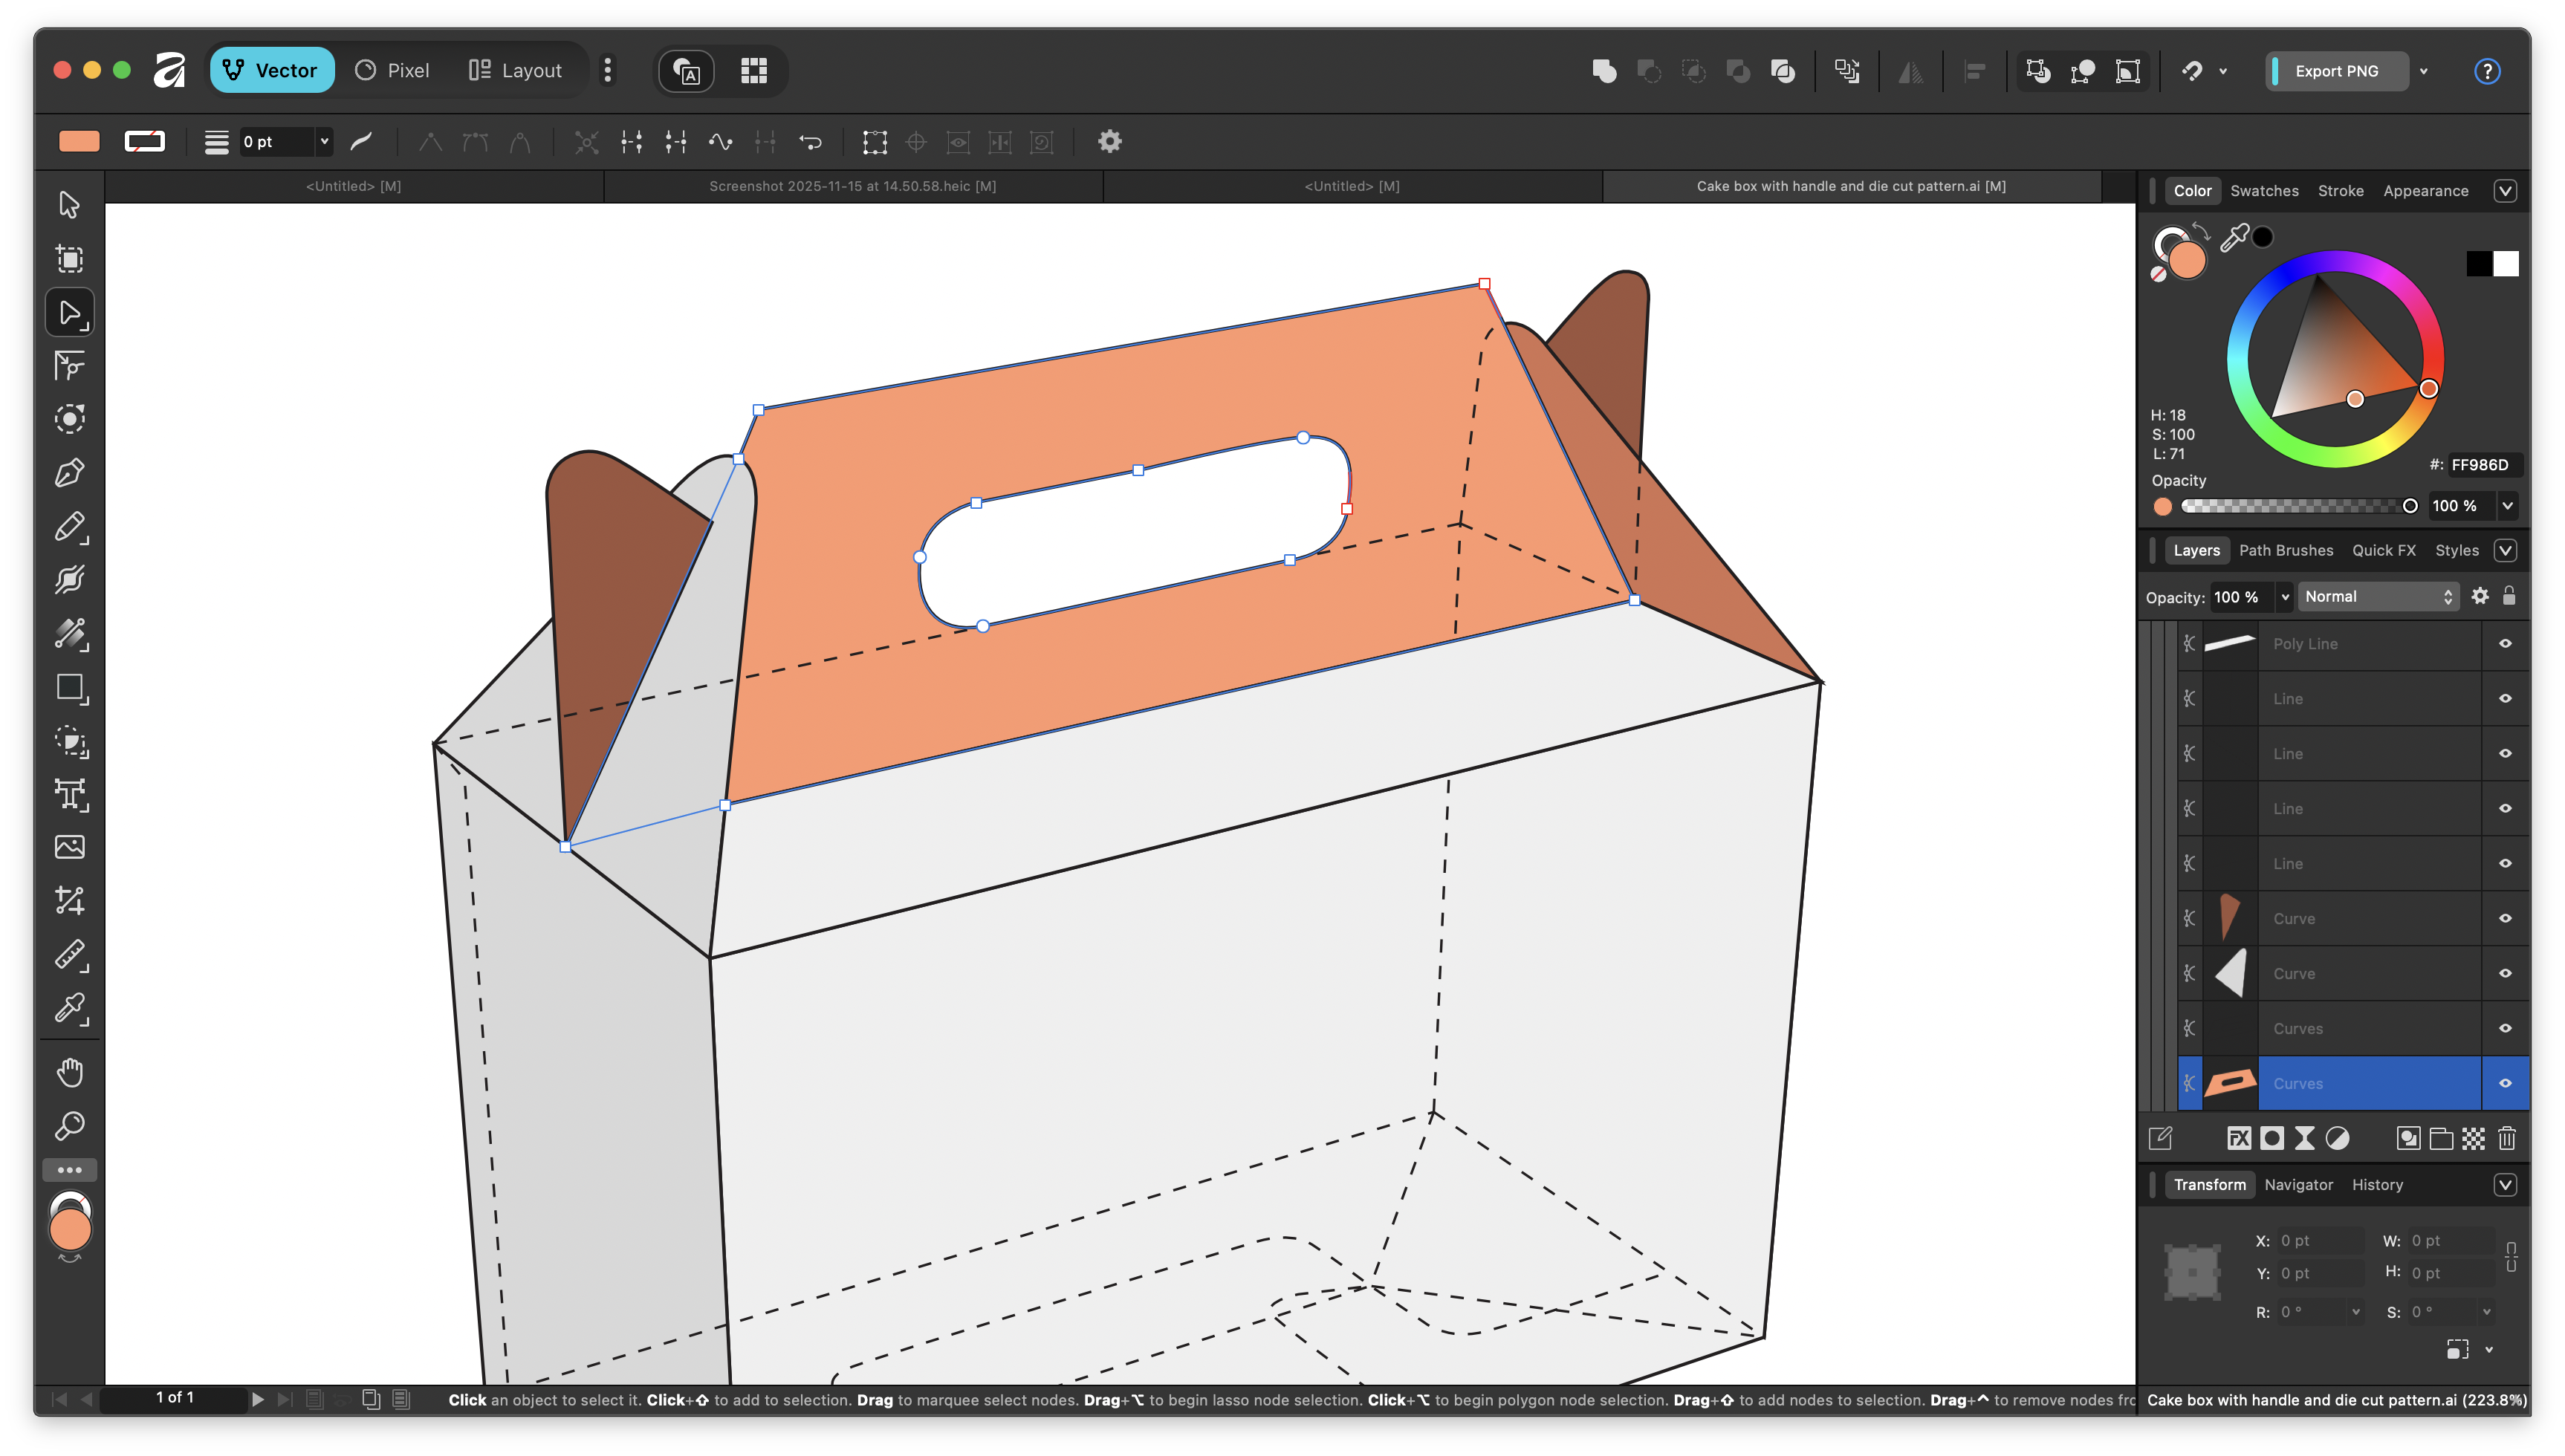Select the Move tool arrow
2565x1456 pixels.
[69, 205]
